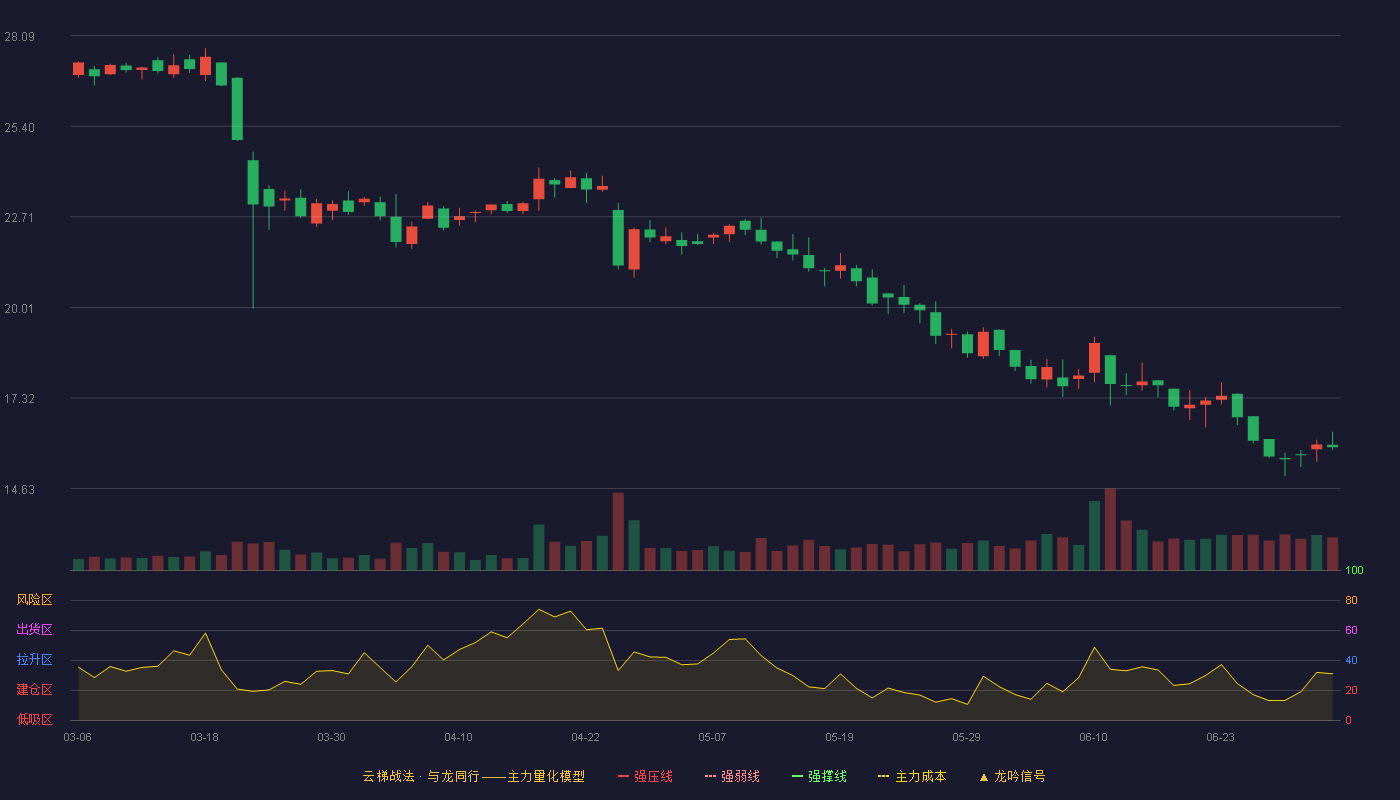Image resolution: width=1400 pixels, height=800 pixels.
Task: Click the 05-29 date label
Action: coord(966,737)
